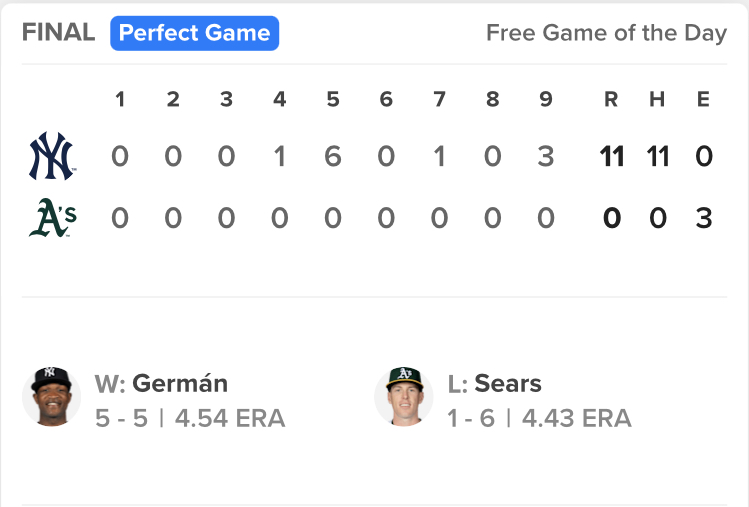
Task: Click Yankees 9th inning score of 3
Action: pyautogui.click(x=546, y=156)
